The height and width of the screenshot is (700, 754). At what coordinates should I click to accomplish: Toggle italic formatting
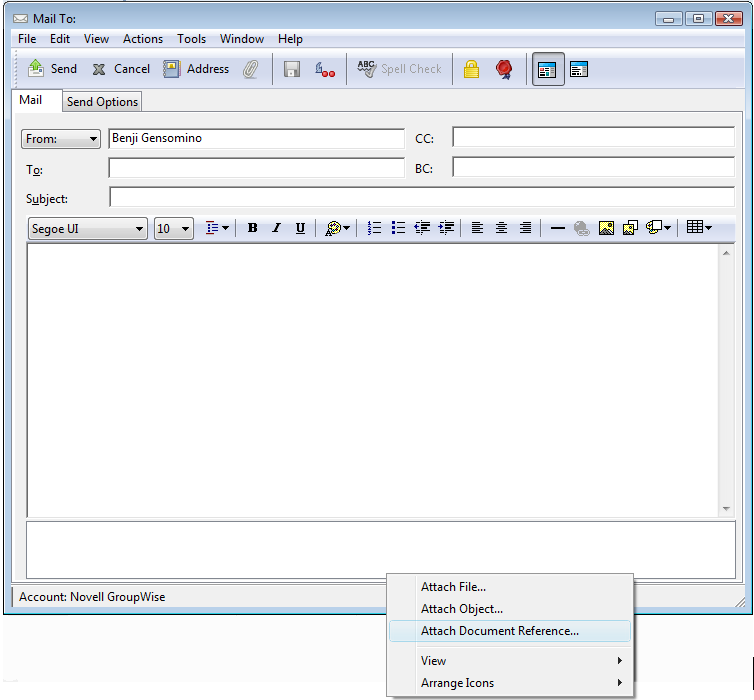(276, 228)
